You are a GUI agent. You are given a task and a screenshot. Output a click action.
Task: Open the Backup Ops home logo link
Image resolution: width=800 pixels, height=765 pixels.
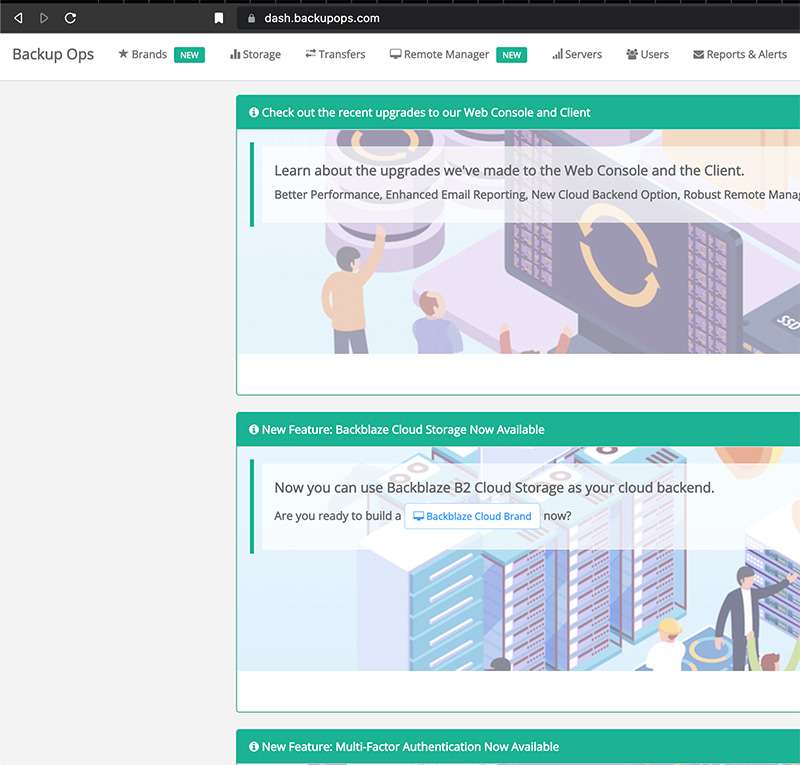tap(53, 54)
